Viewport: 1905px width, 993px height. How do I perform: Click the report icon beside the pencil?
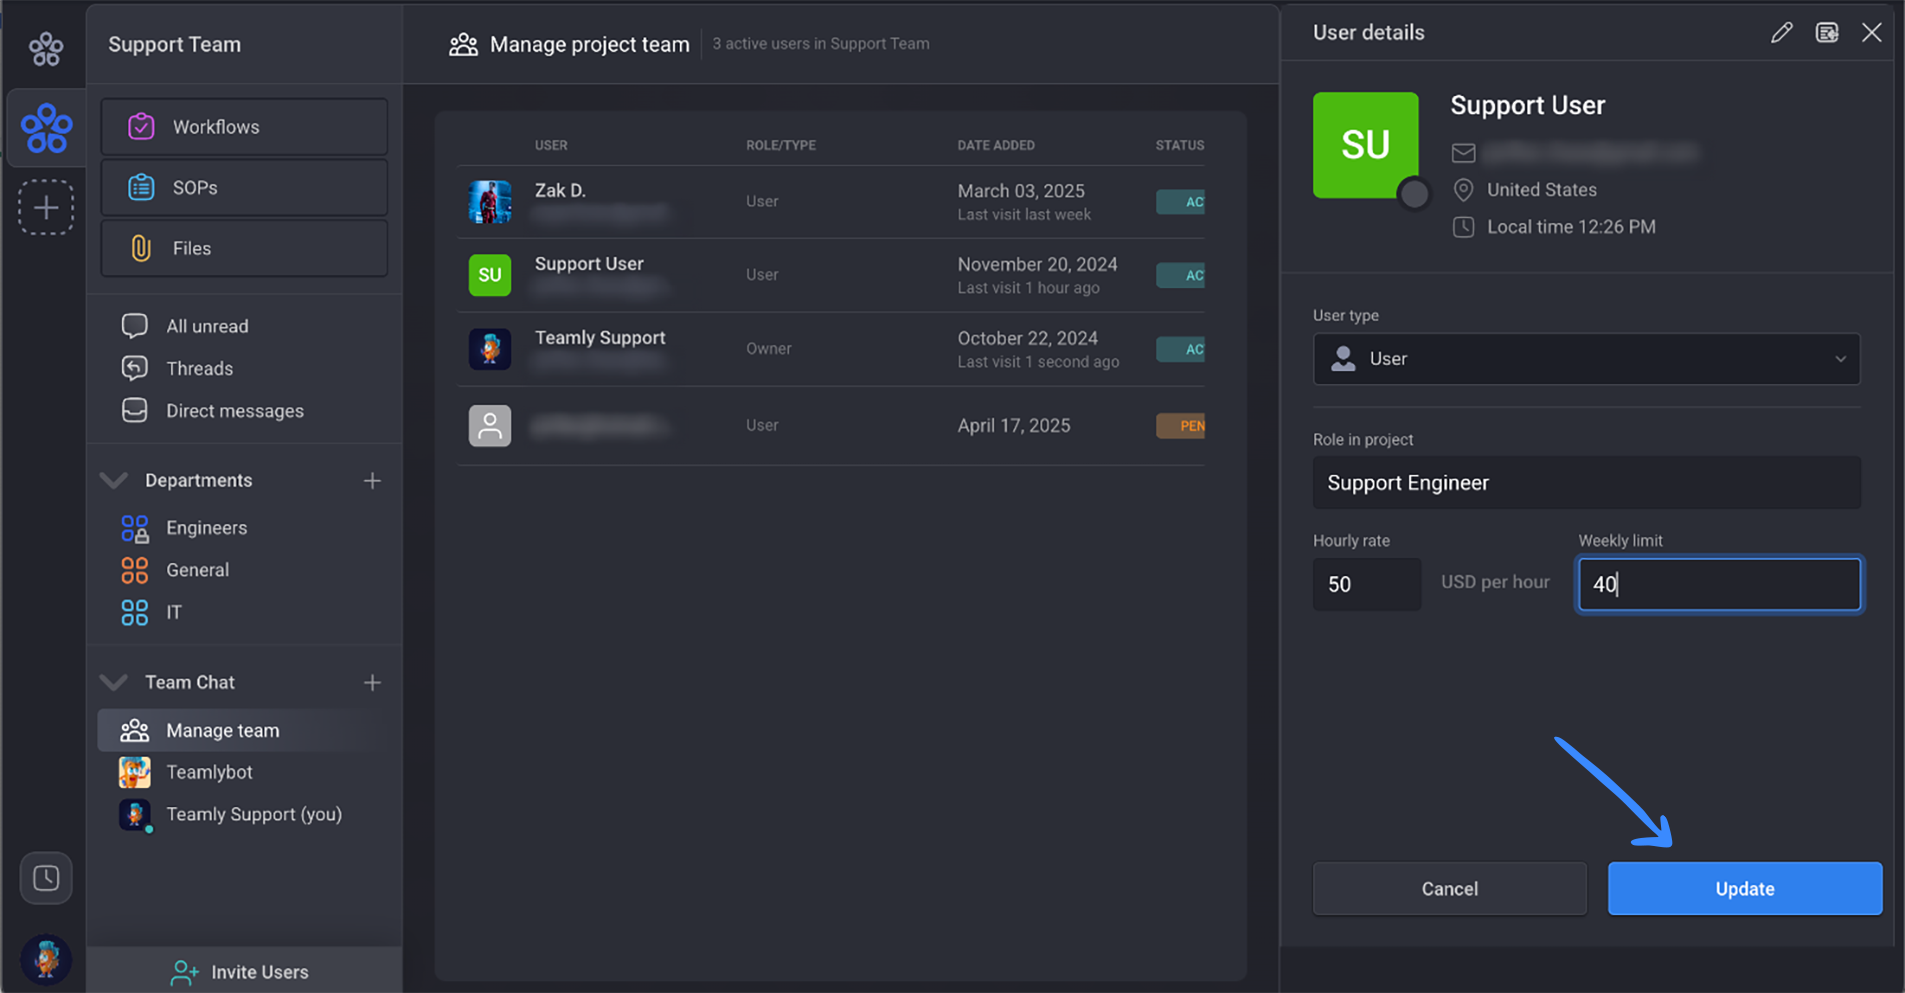tap(1827, 33)
